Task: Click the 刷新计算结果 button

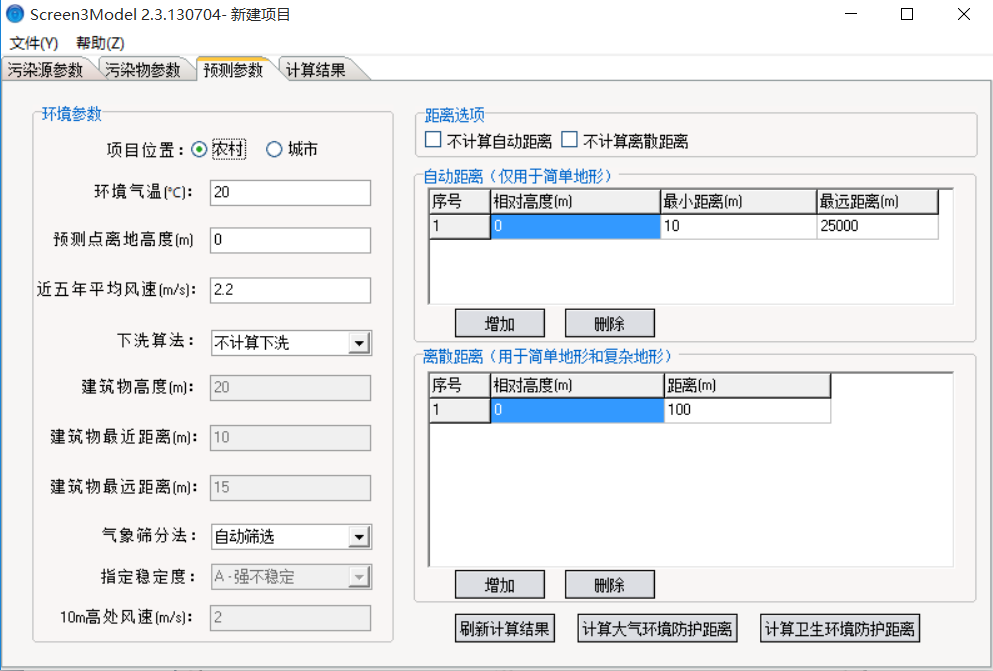Action: [505, 629]
